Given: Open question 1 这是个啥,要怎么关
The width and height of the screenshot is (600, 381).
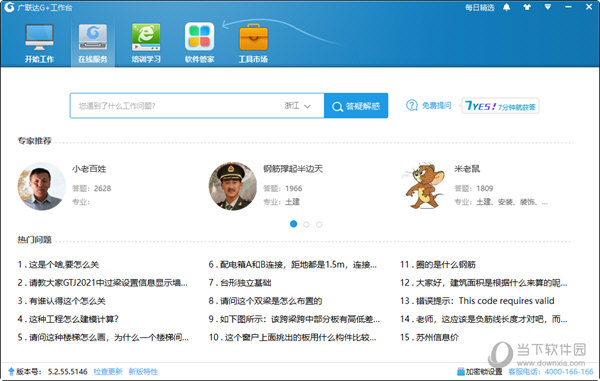Looking at the screenshot, I should pos(58,264).
